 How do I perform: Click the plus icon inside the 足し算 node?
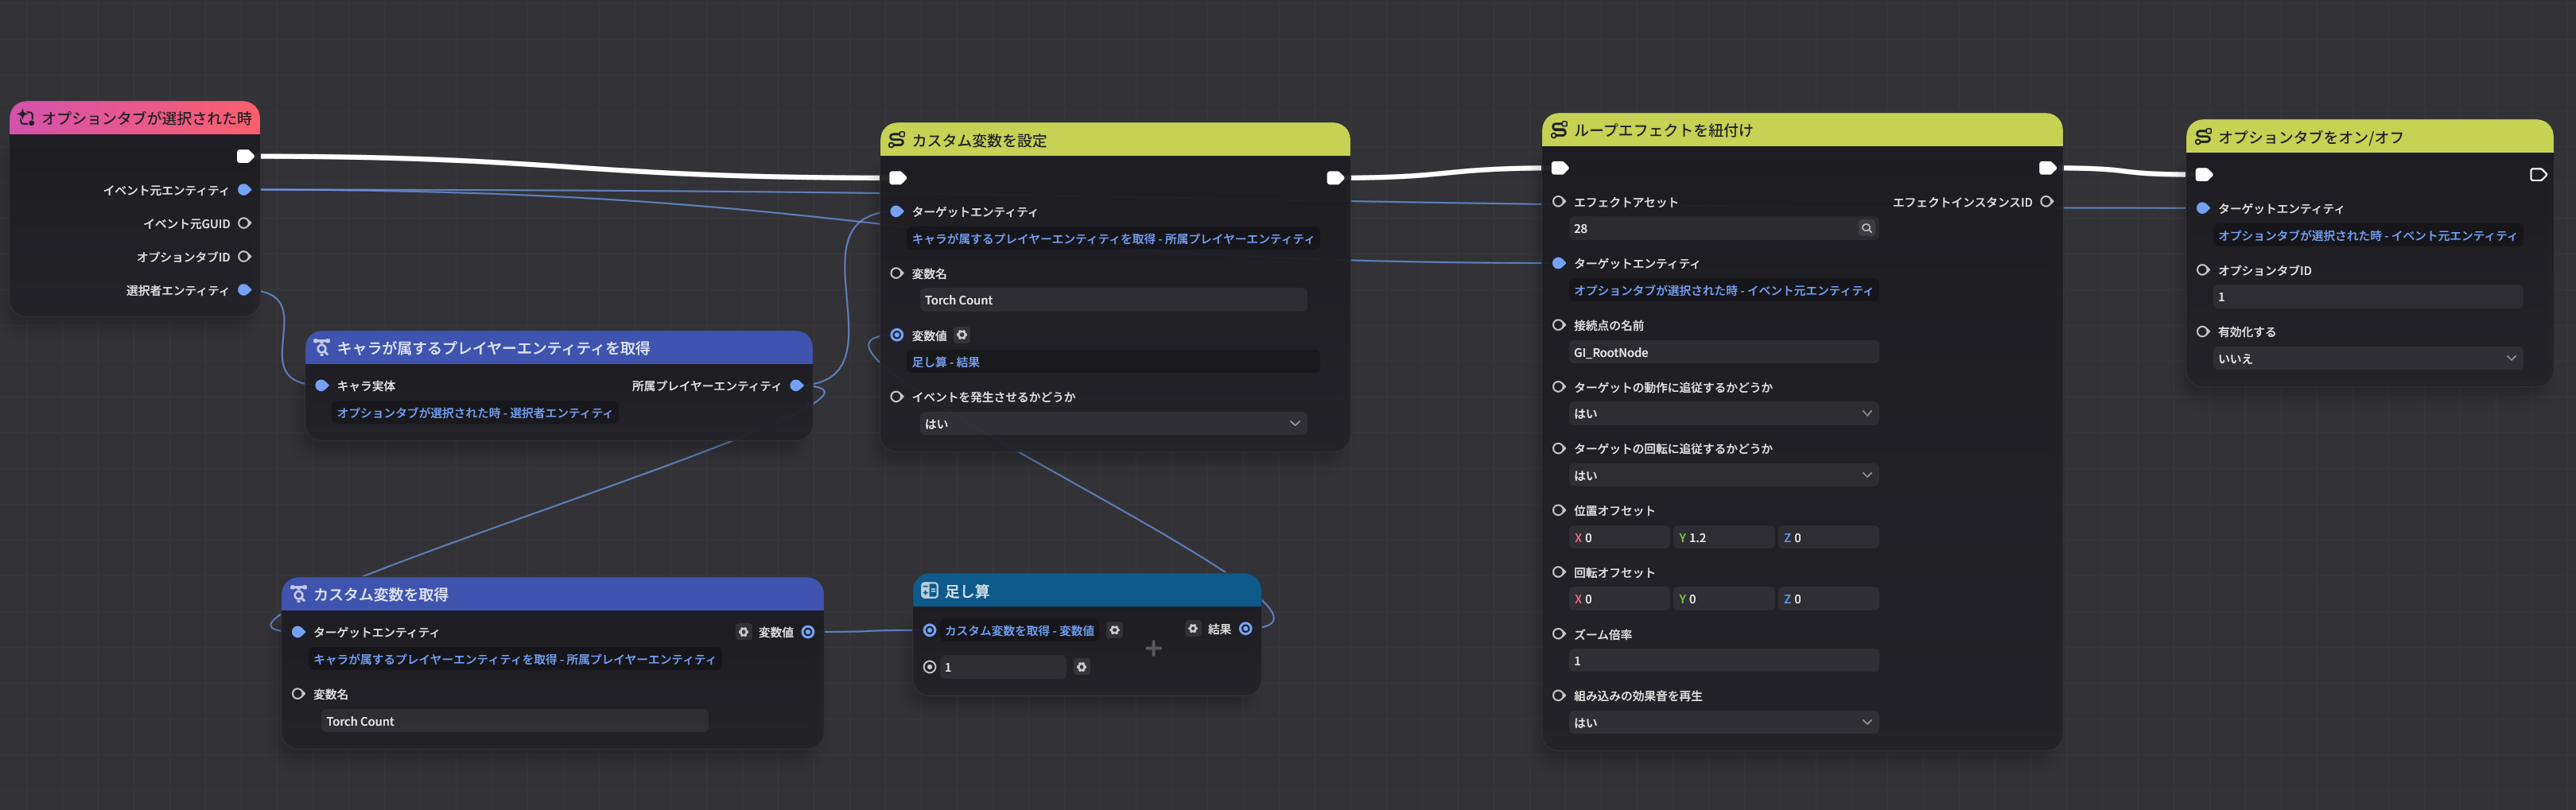point(1153,648)
